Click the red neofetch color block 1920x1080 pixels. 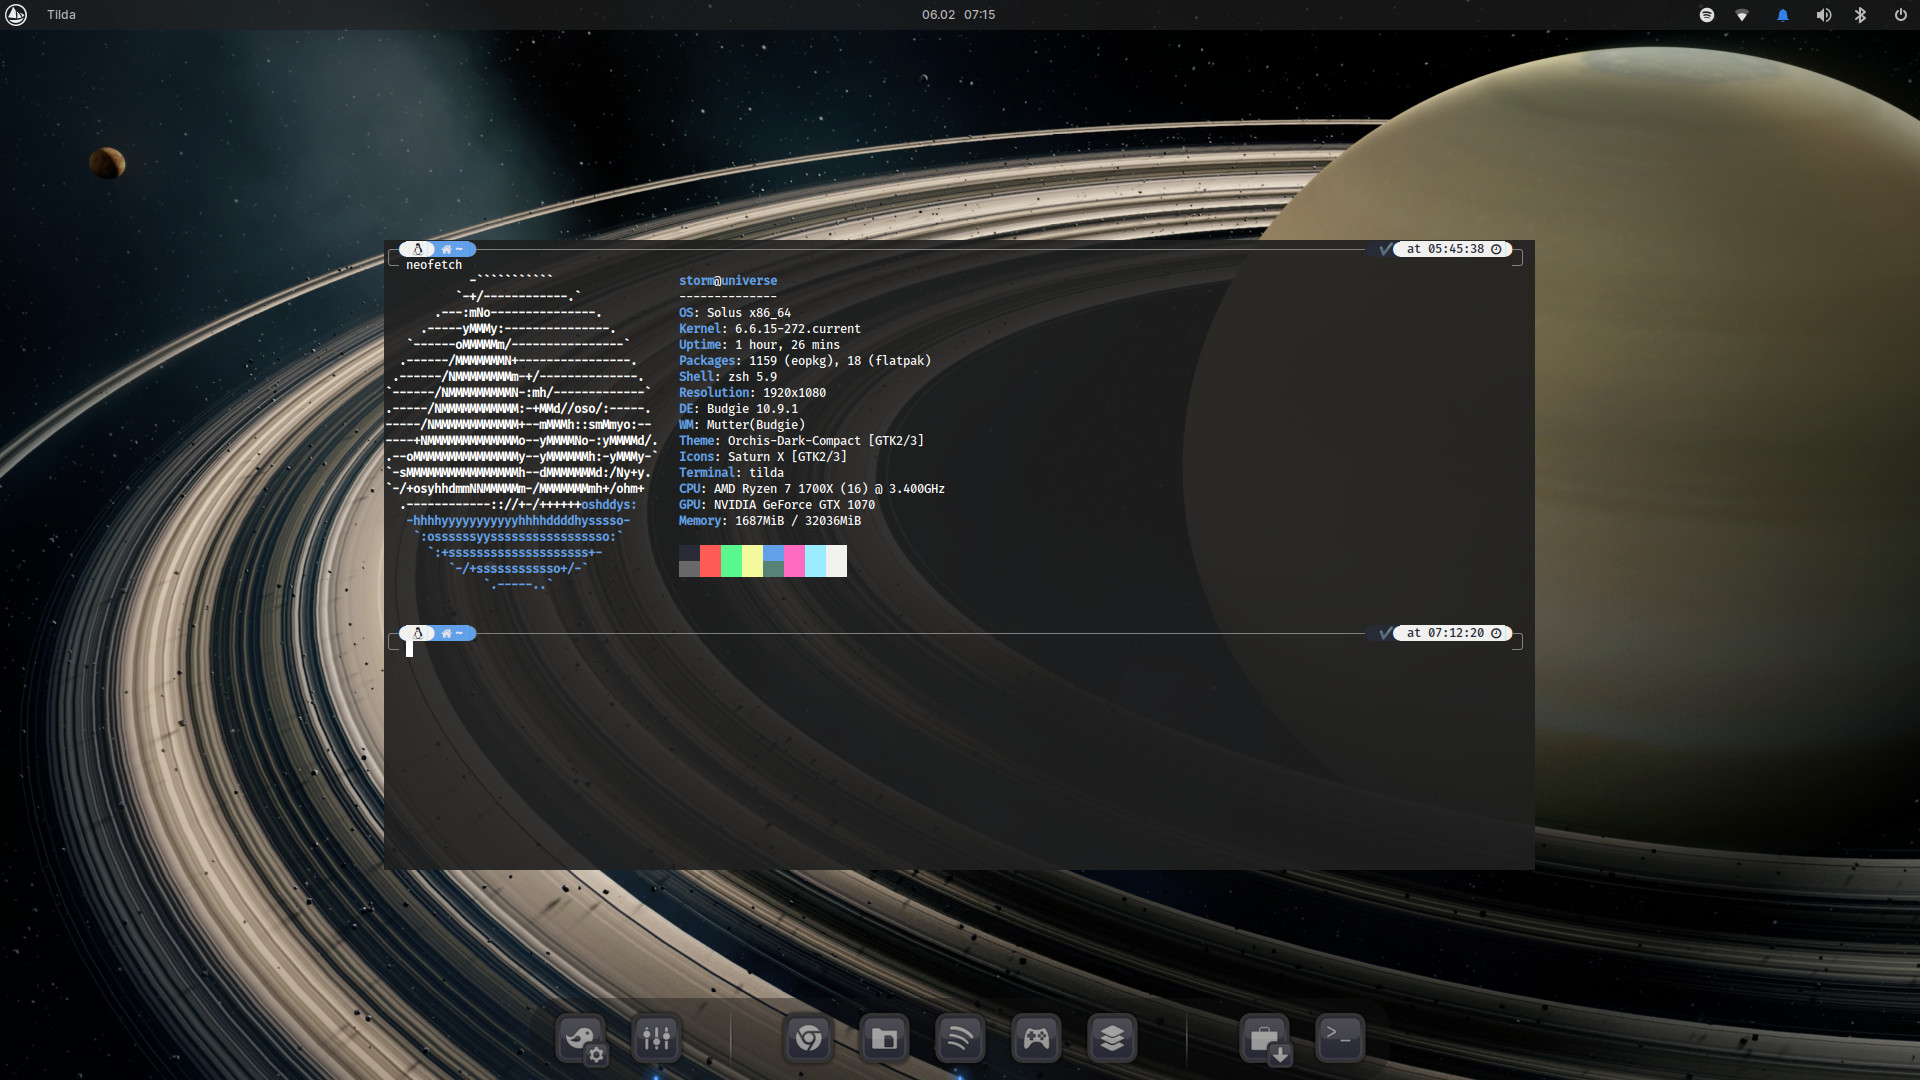coord(710,561)
